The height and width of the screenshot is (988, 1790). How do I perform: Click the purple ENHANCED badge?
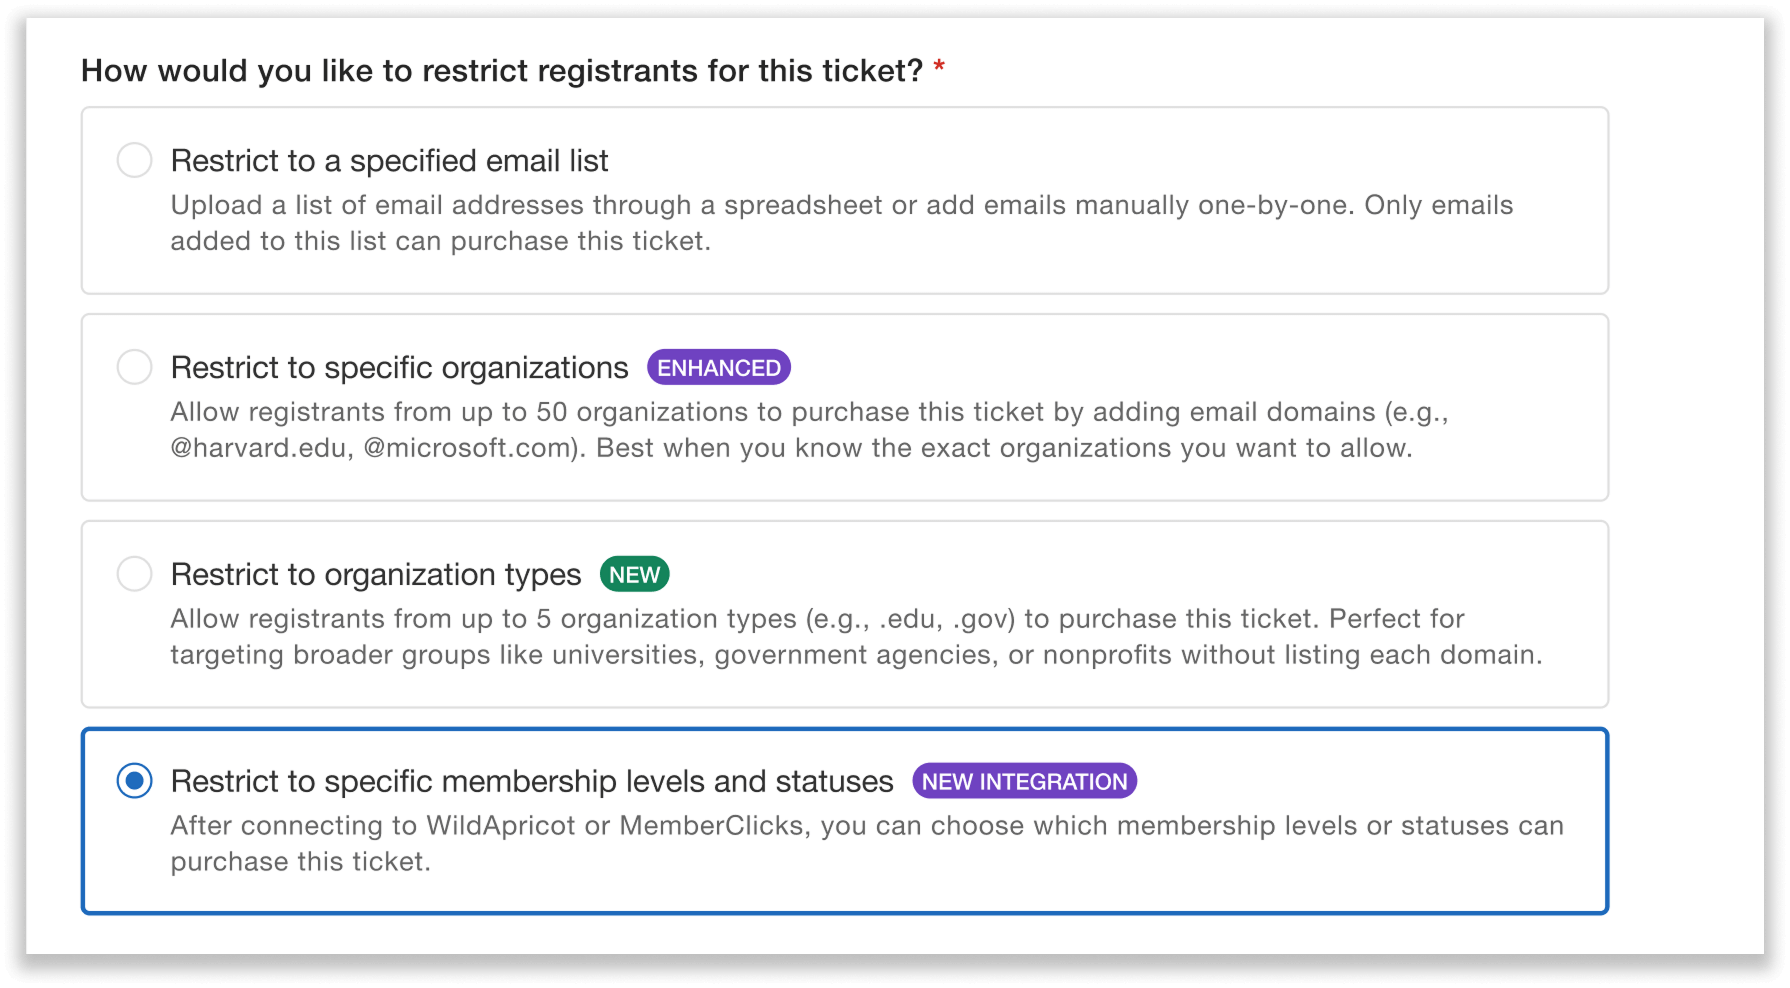[718, 367]
